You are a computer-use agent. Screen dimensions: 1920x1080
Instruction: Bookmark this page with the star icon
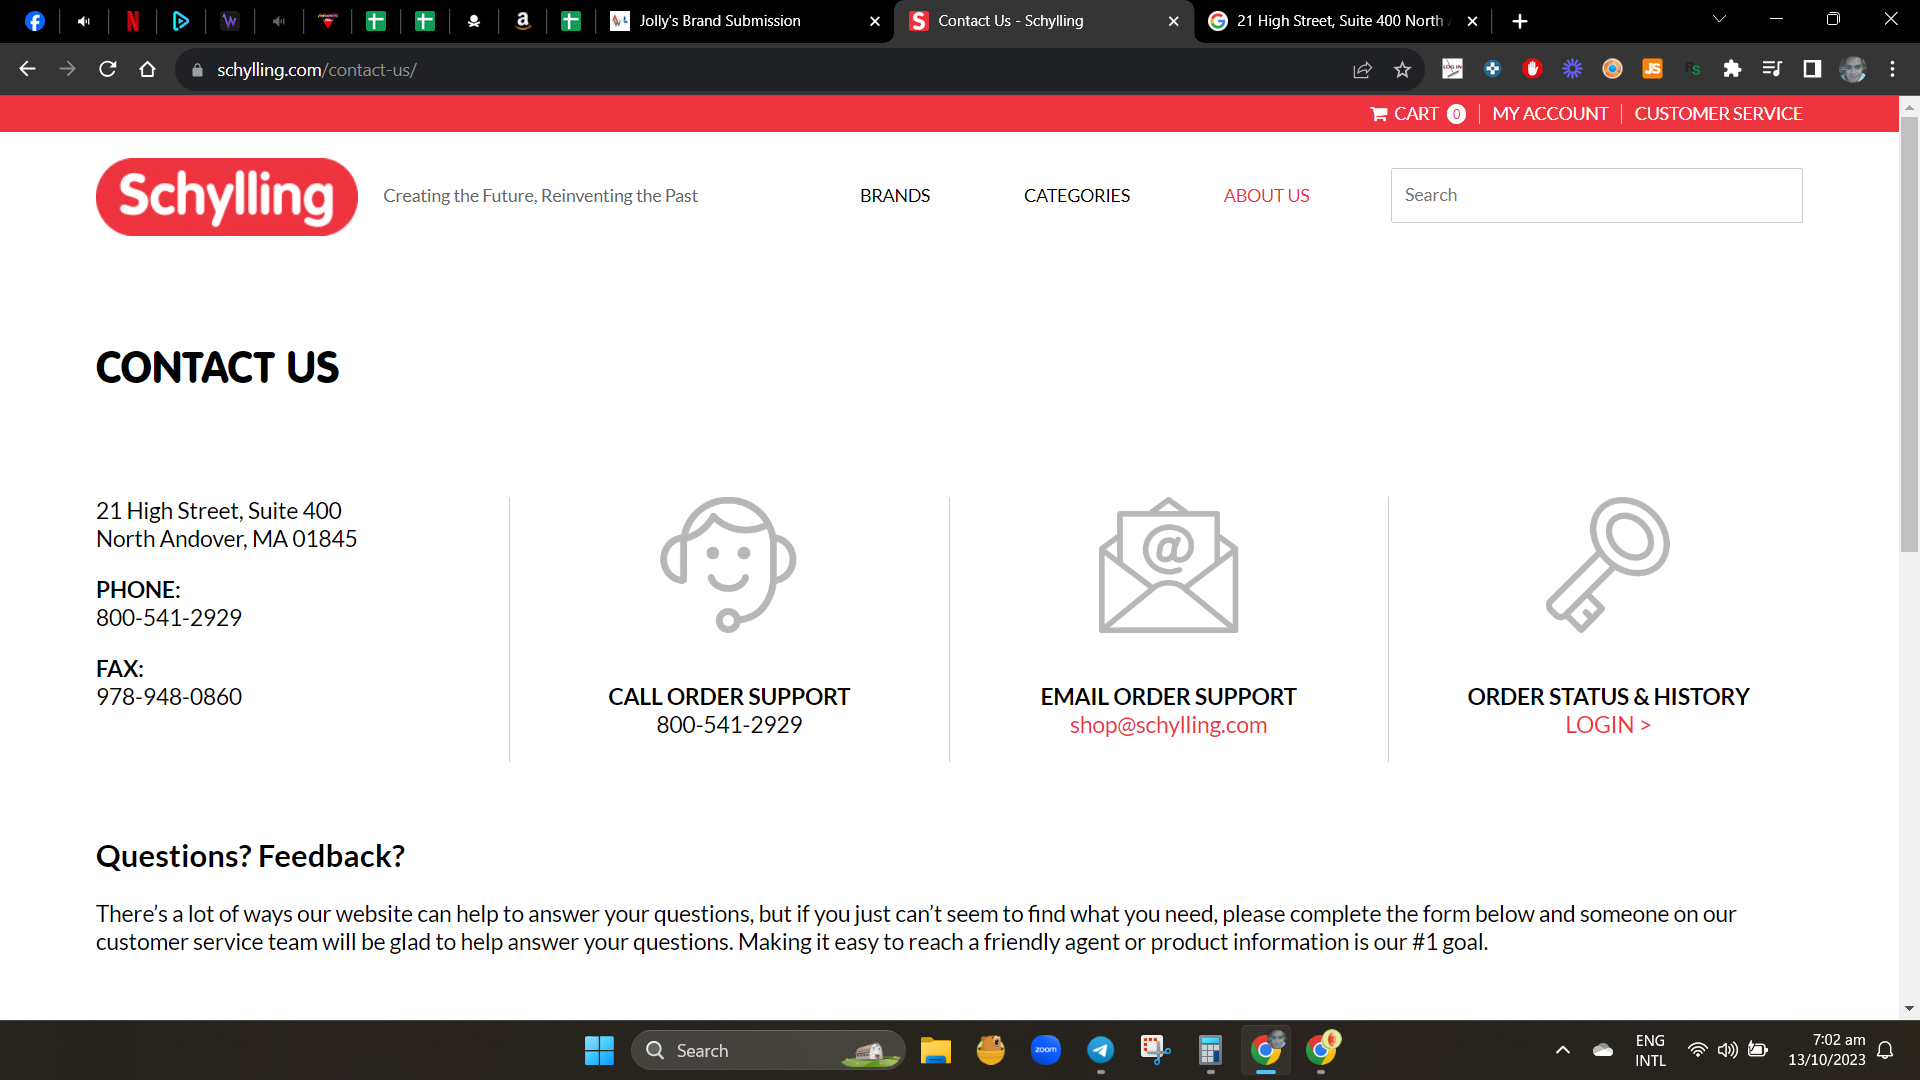click(1402, 69)
